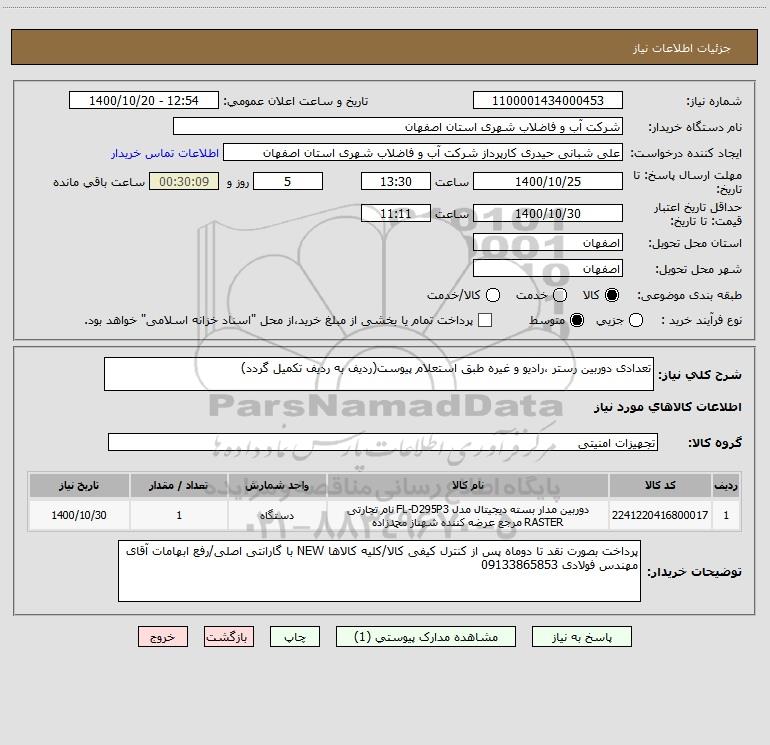Screen dimensions: 770x745
Task: Click the product name cell FL-D295P3
Action: [468, 515]
